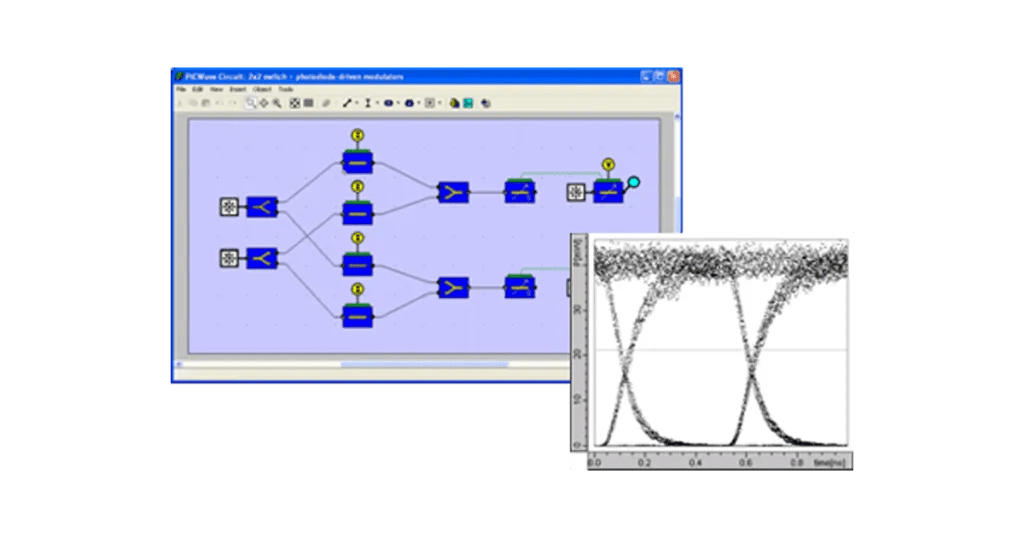Screen dimensions: 1024x538
Task: Click the PICWave Circuit window title bar
Action: tap(426, 76)
